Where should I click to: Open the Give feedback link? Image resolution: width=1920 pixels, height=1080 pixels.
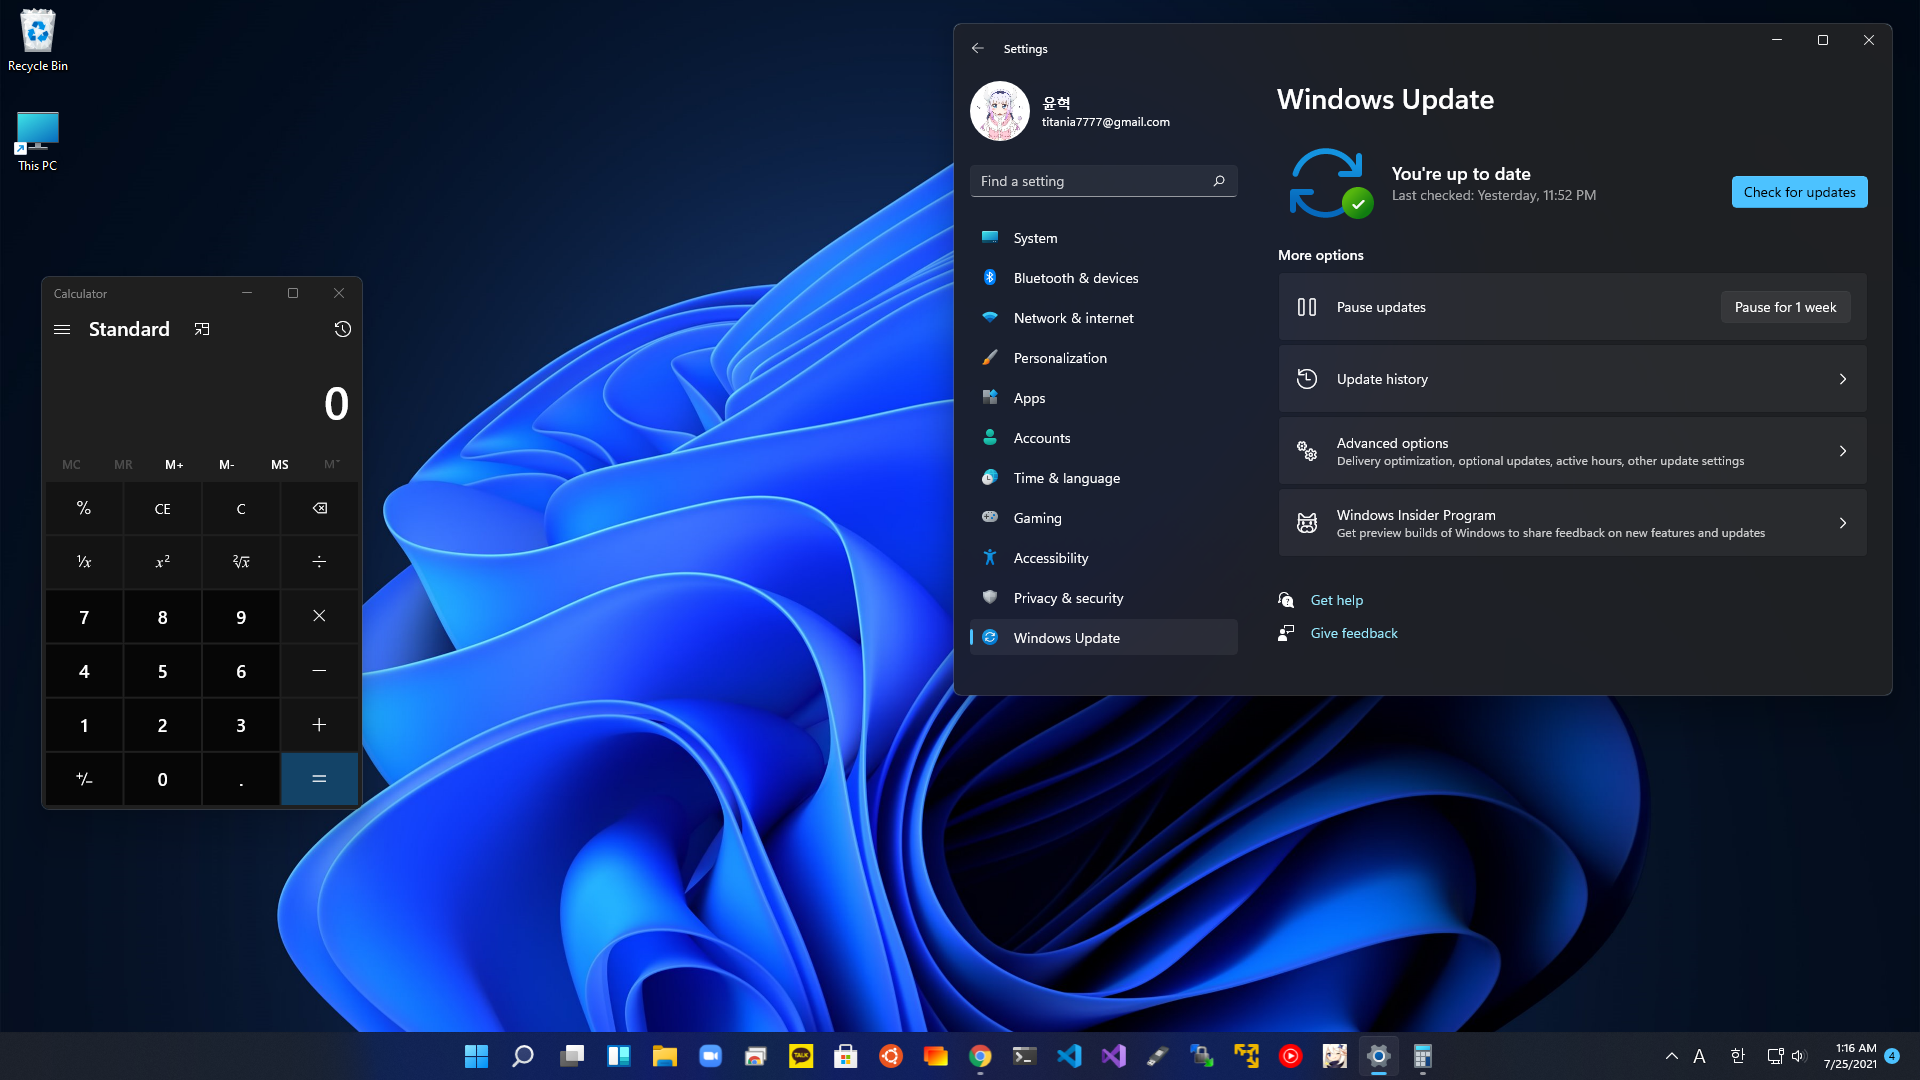pos(1353,633)
